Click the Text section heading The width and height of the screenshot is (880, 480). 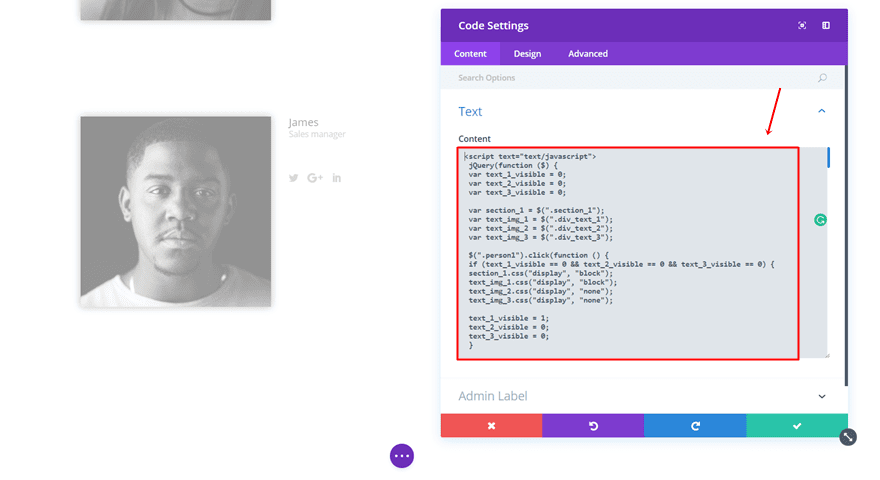[x=470, y=111]
